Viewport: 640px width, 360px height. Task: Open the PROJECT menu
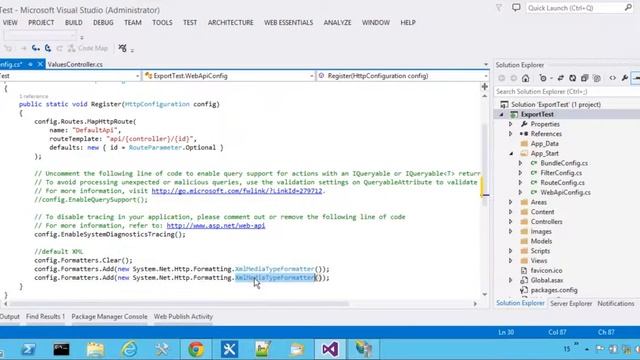click(41, 23)
